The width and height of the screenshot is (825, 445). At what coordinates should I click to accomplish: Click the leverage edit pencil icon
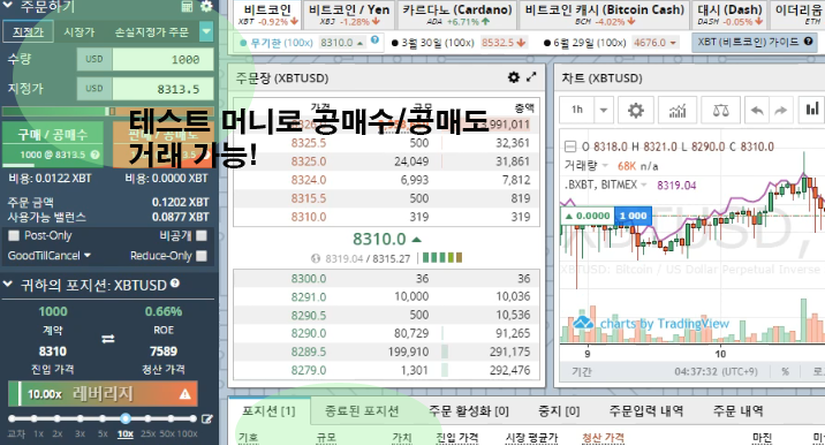pos(208,419)
